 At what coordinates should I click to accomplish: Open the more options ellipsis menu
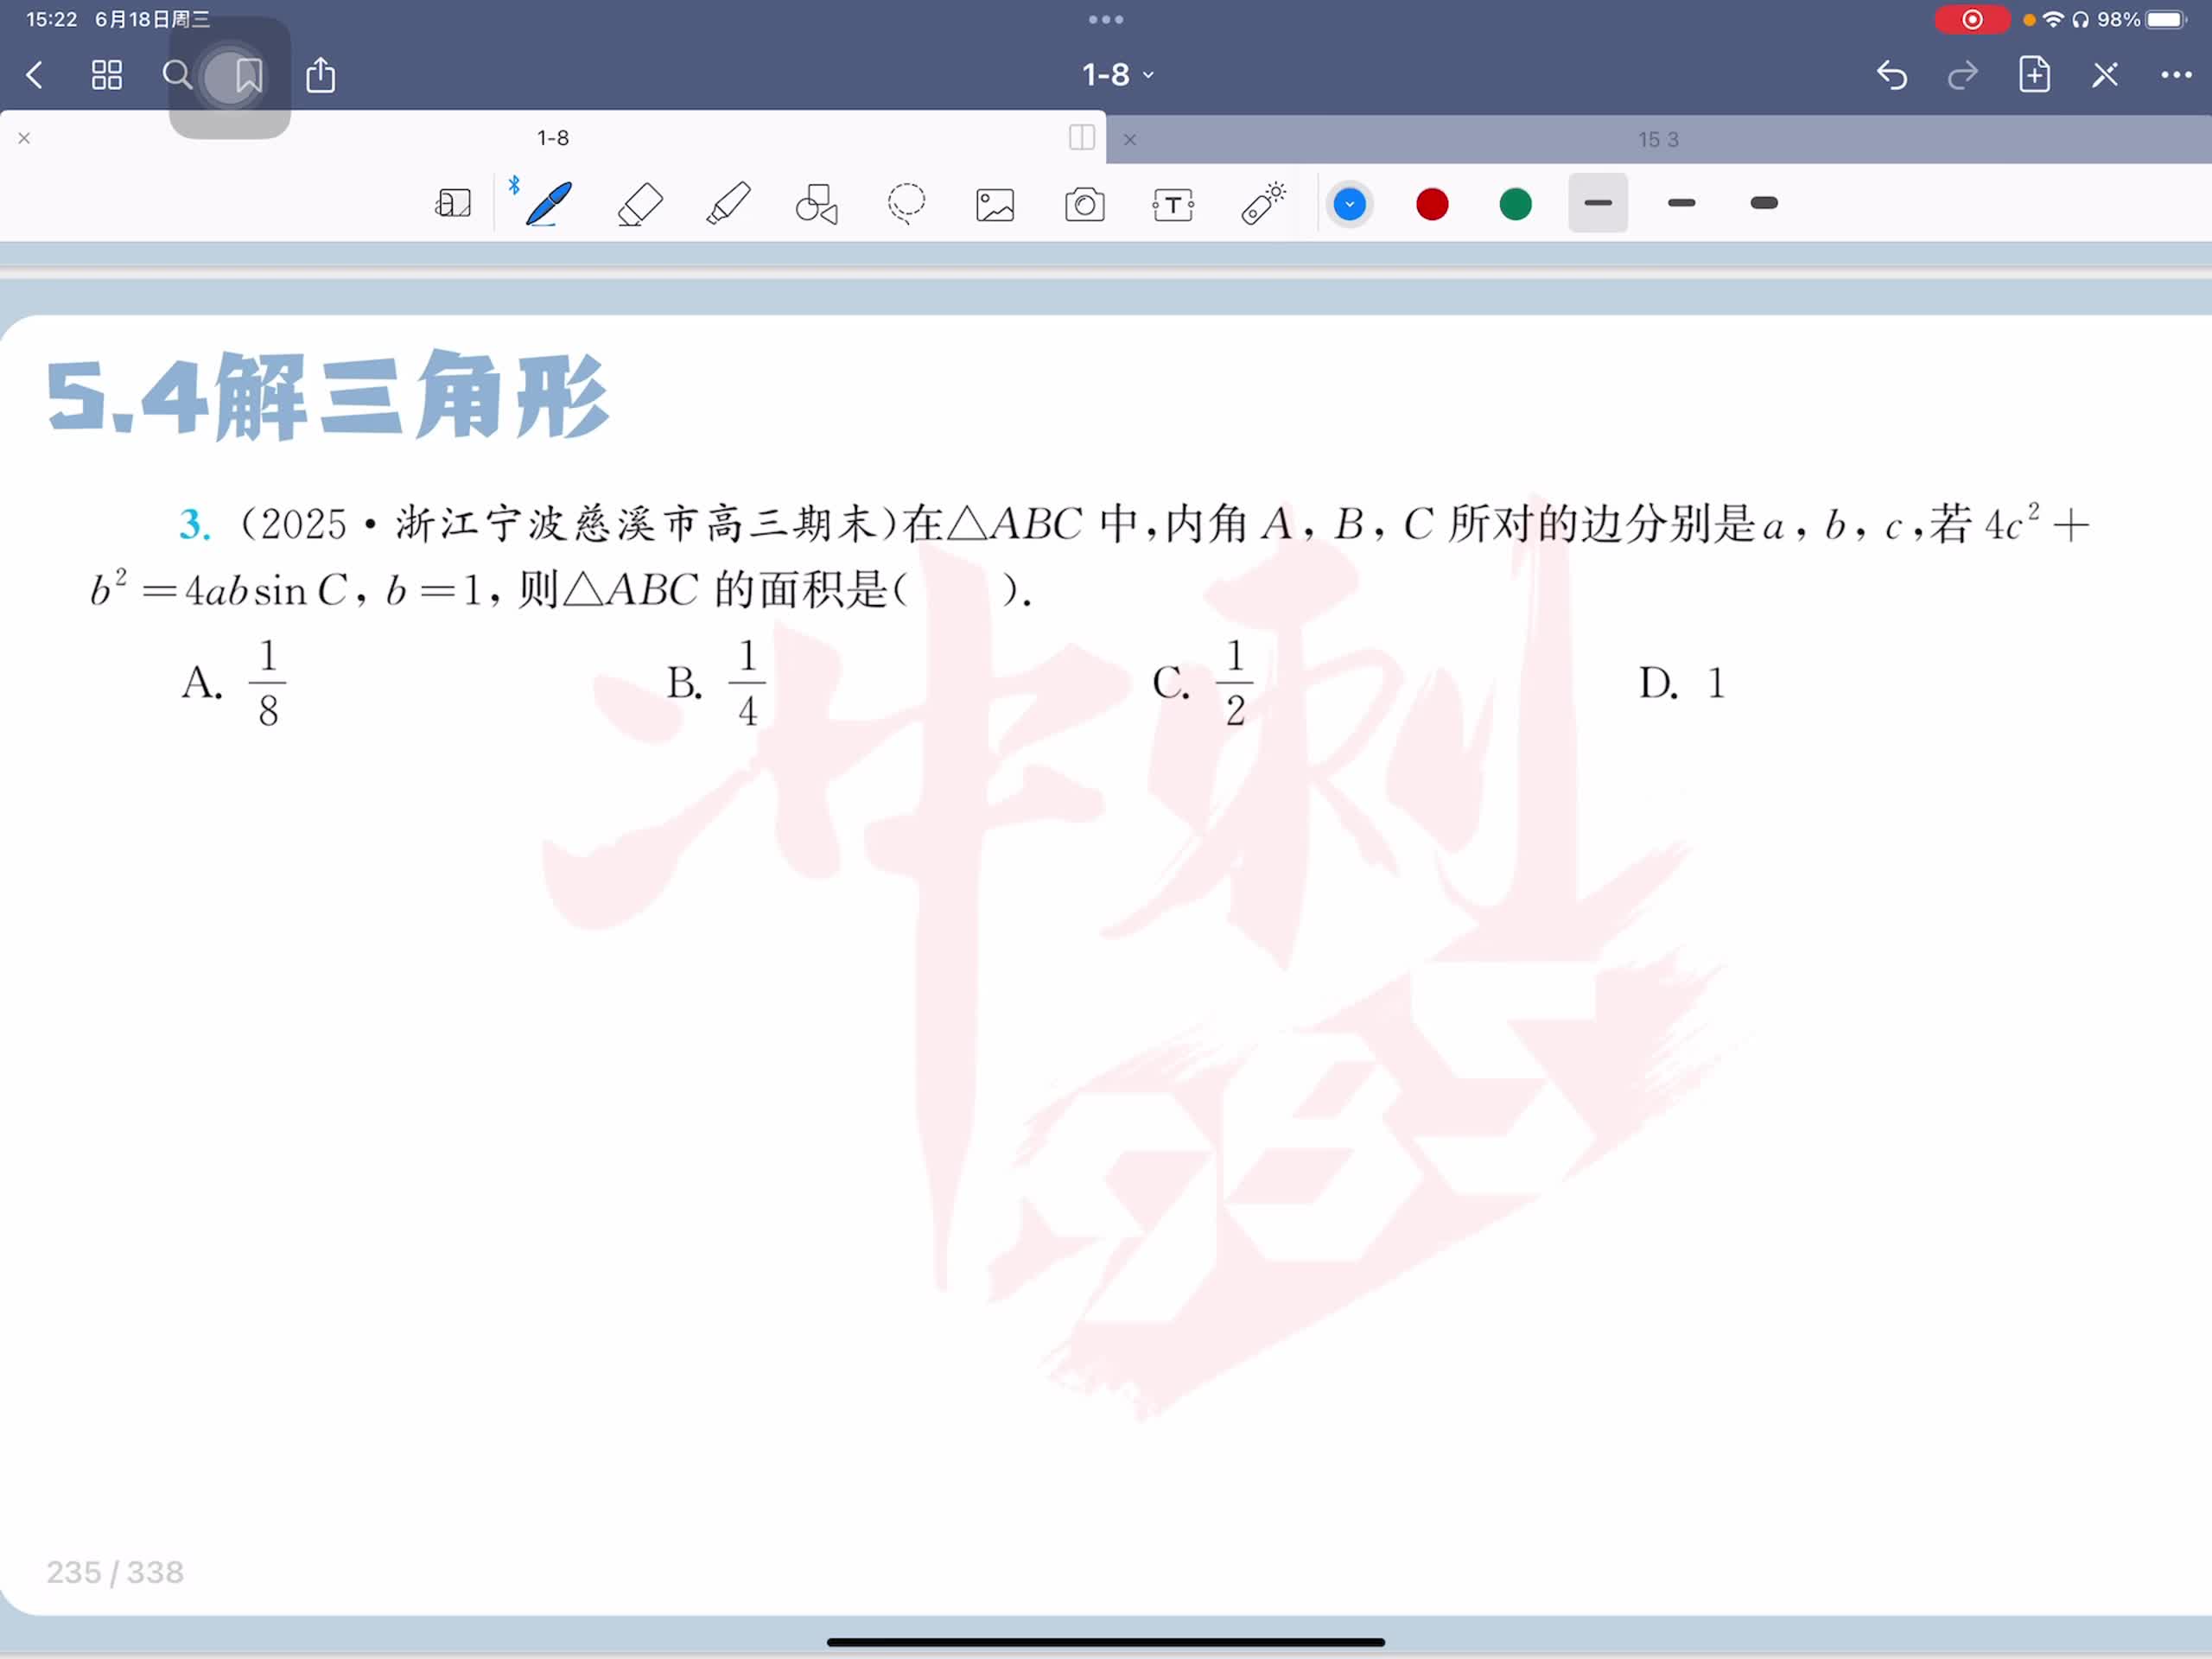(2175, 75)
